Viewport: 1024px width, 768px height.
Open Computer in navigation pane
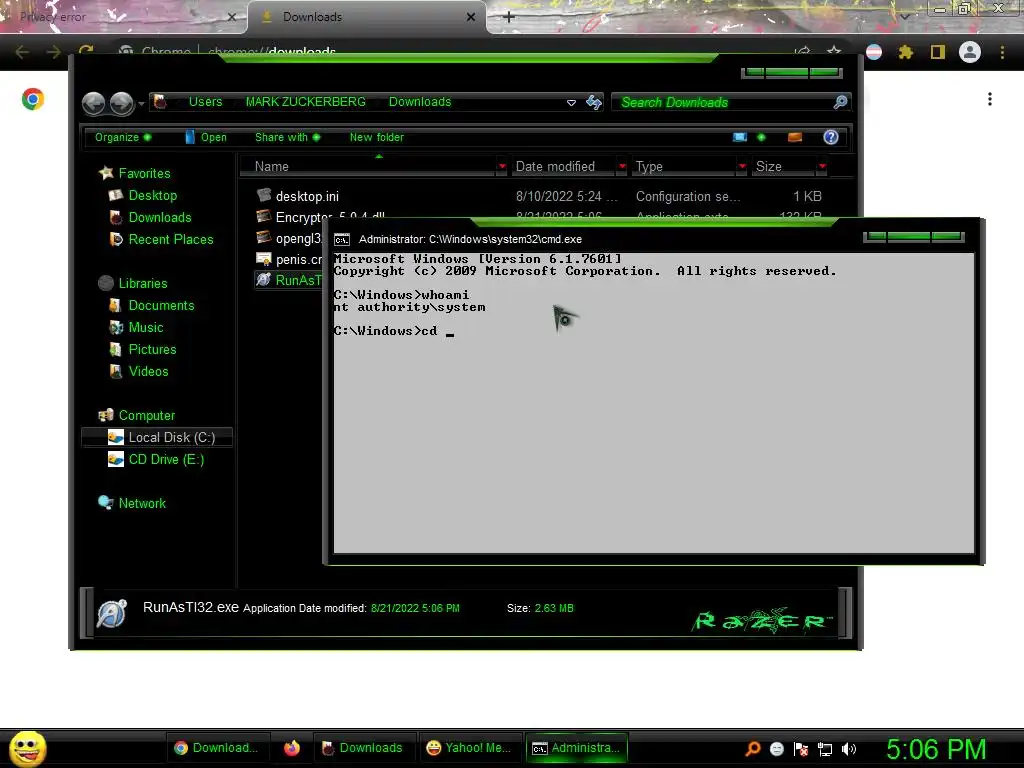146,415
